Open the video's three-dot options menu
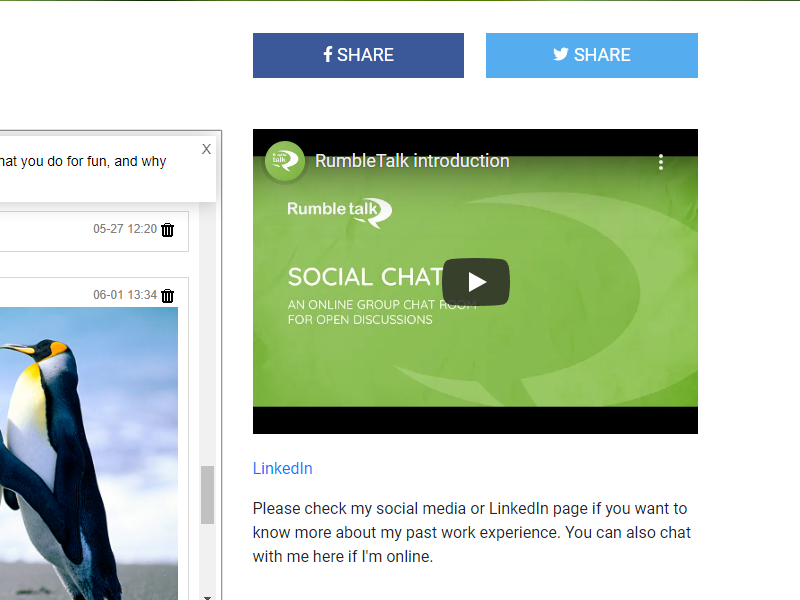The width and height of the screenshot is (800, 600). pyautogui.click(x=661, y=162)
